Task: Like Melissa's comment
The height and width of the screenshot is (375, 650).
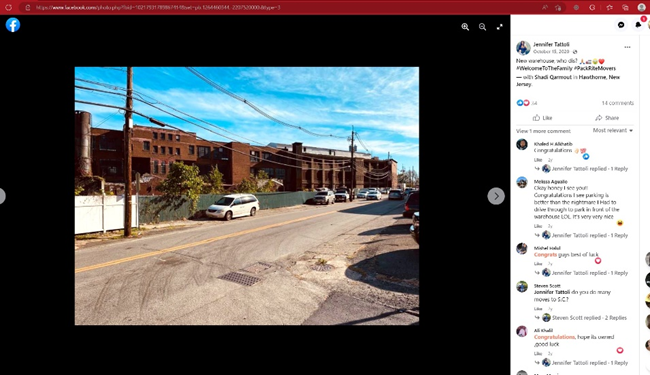Action: pyautogui.click(x=538, y=226)
